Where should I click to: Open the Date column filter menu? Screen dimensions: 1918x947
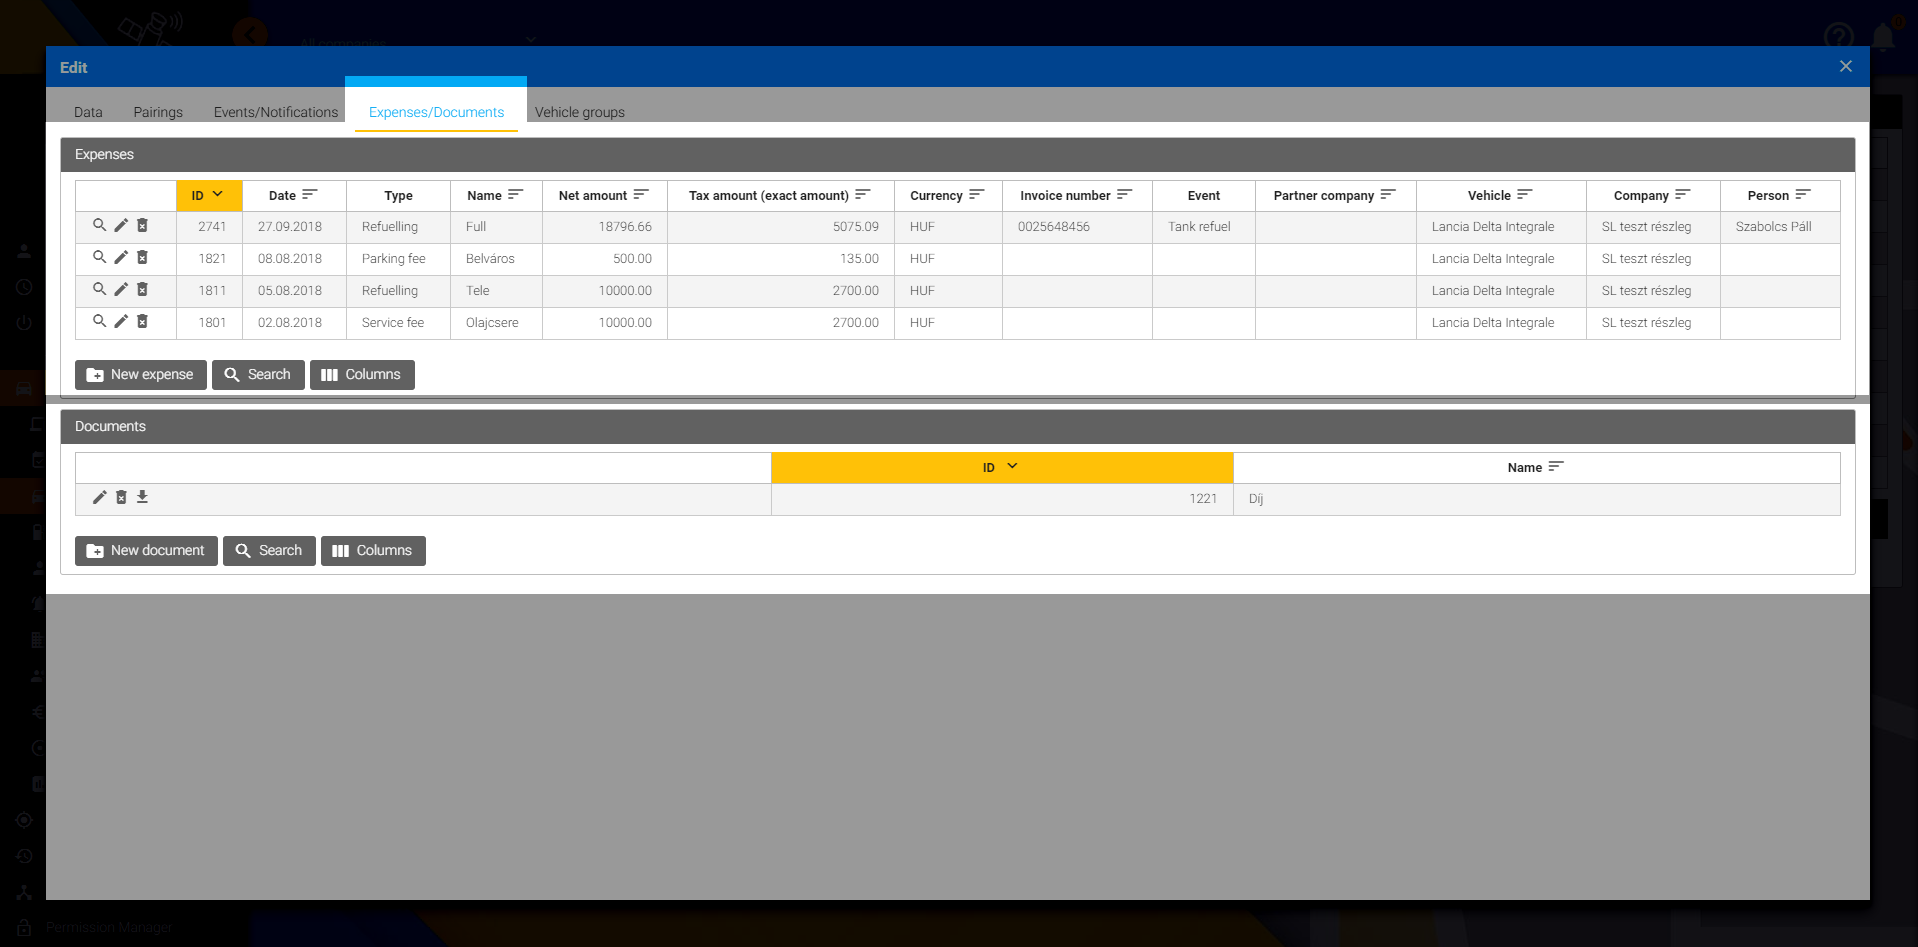[310, 195]
